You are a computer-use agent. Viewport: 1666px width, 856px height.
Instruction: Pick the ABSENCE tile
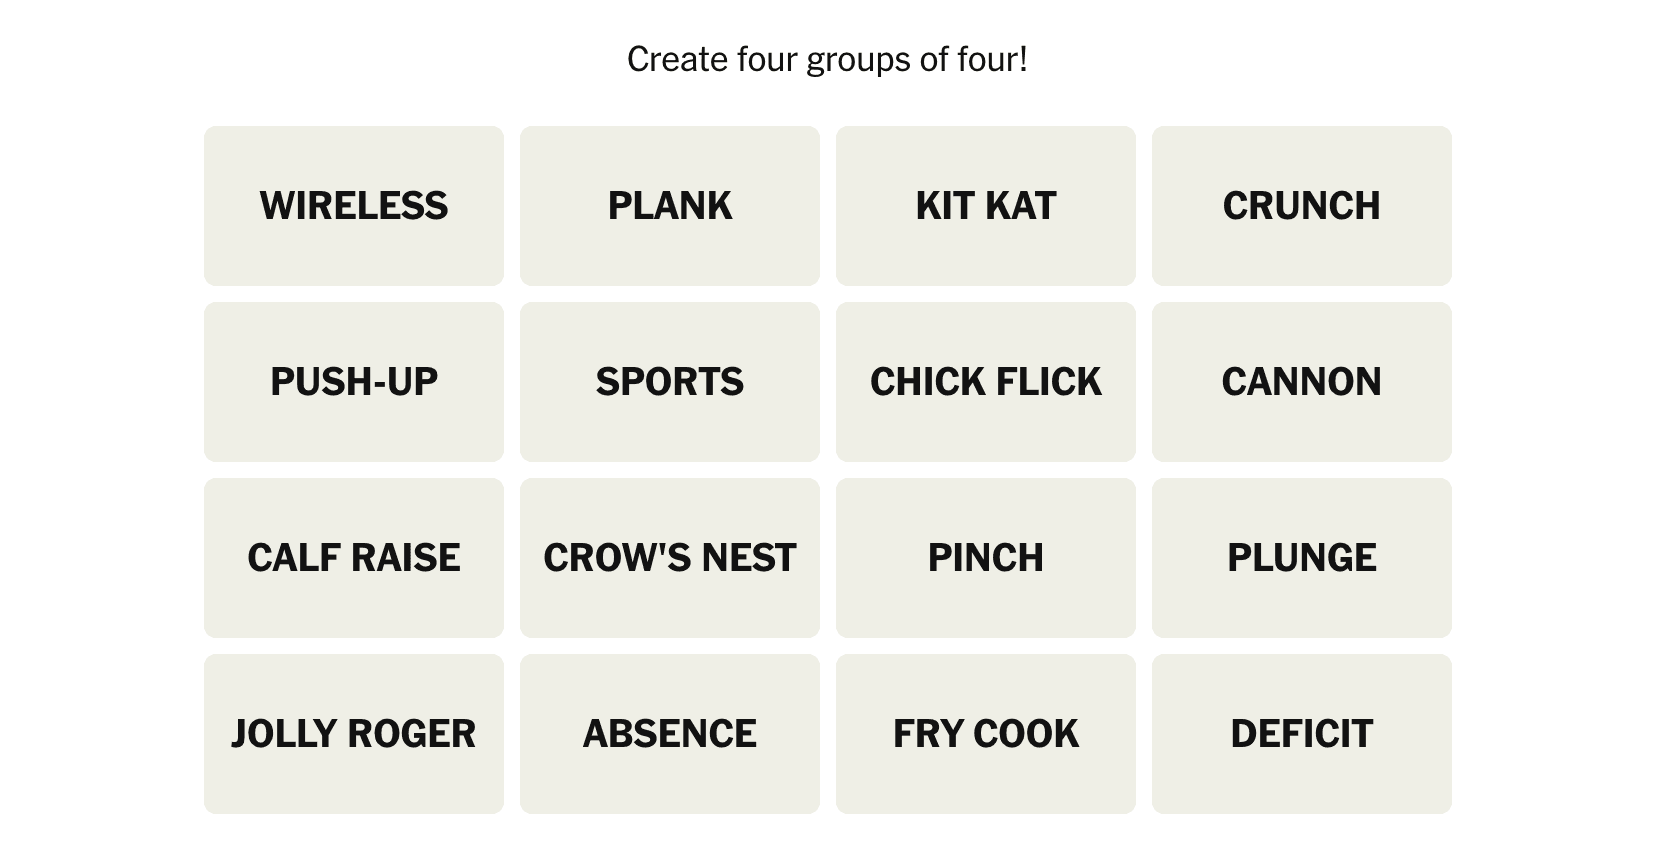670,734
